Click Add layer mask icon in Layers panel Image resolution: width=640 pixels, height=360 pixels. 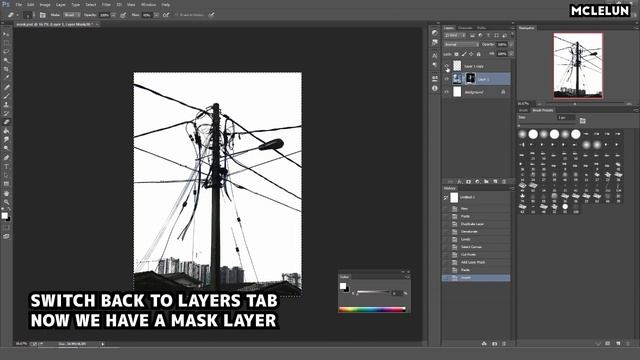[469, 181]
